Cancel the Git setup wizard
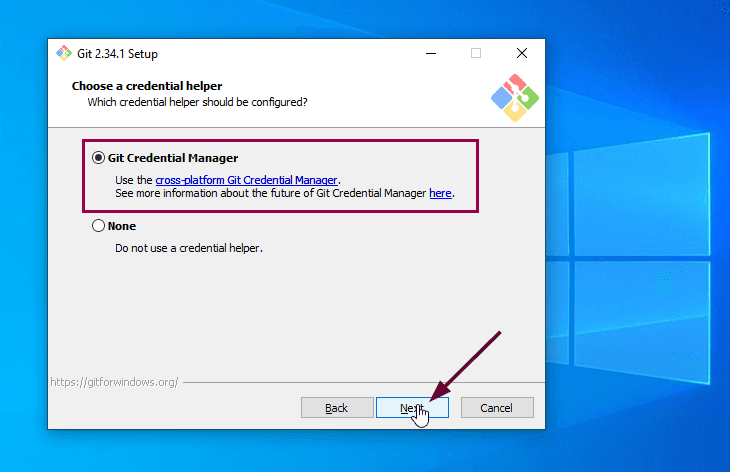This screenshot has width=730, height=472. (x=497, y=408)
